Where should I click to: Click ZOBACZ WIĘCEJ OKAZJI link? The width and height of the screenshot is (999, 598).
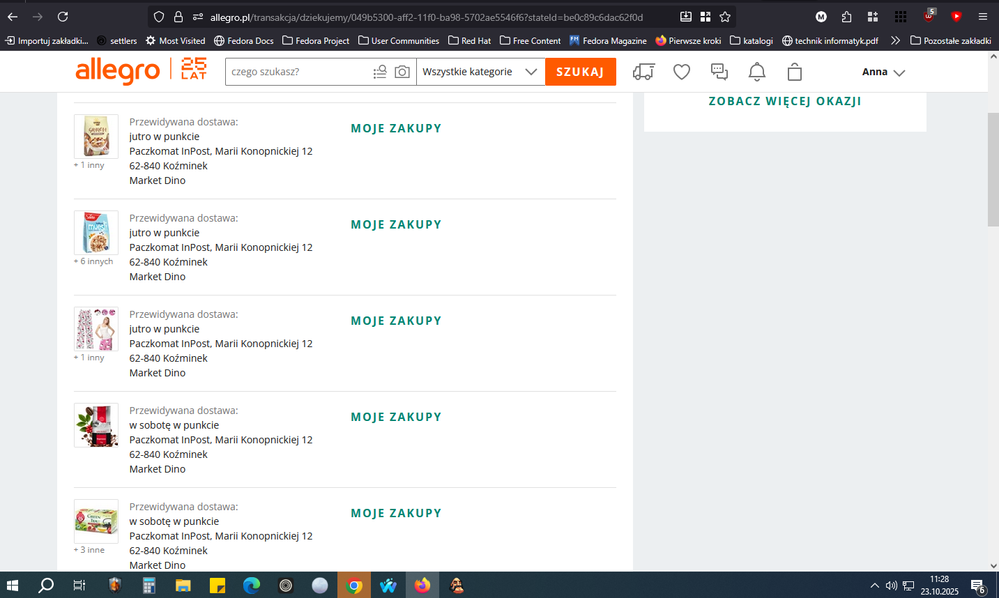pyautogui.click(x=784, y=101)
